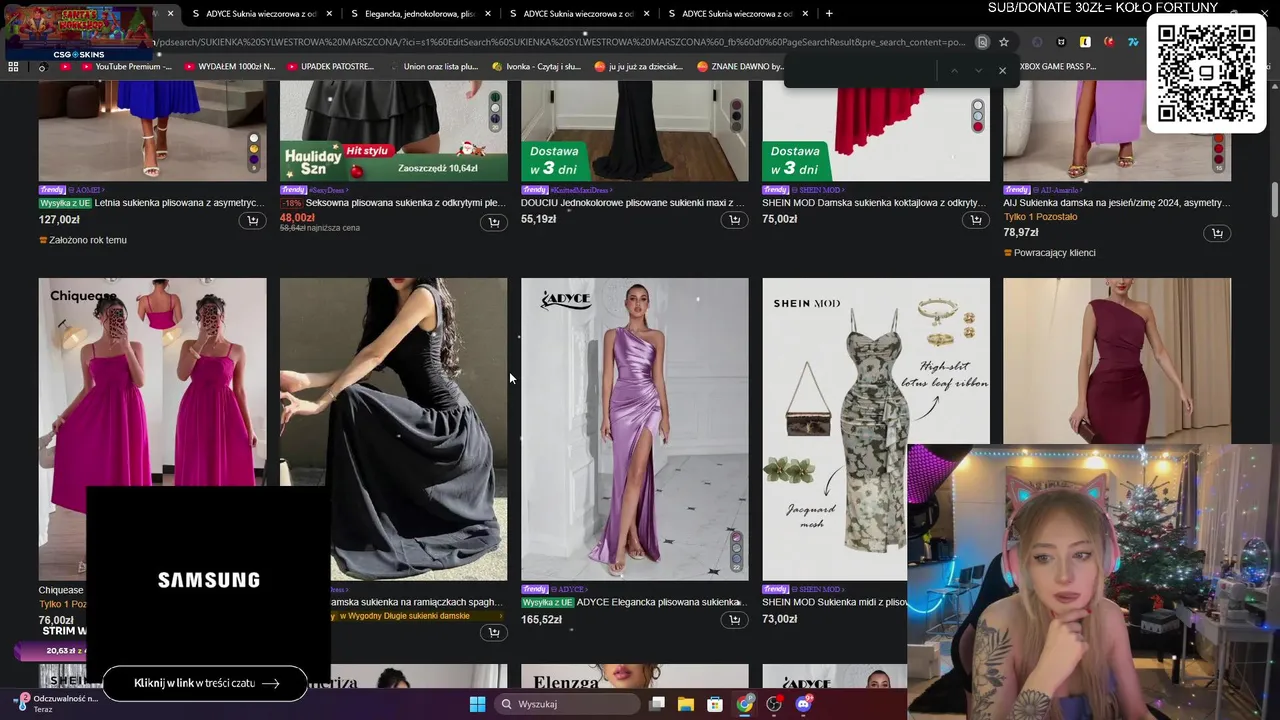Add AIJ 78,97zł dress to cart

1217,233
